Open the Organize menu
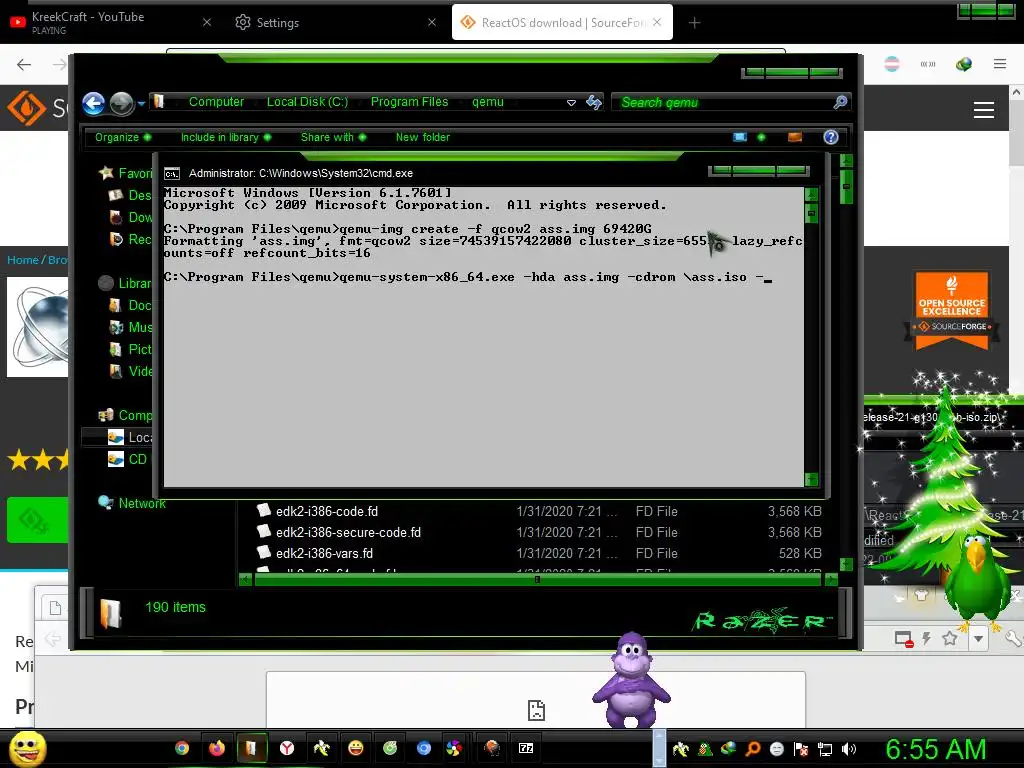1024x768 pixels. click(122, 137)
